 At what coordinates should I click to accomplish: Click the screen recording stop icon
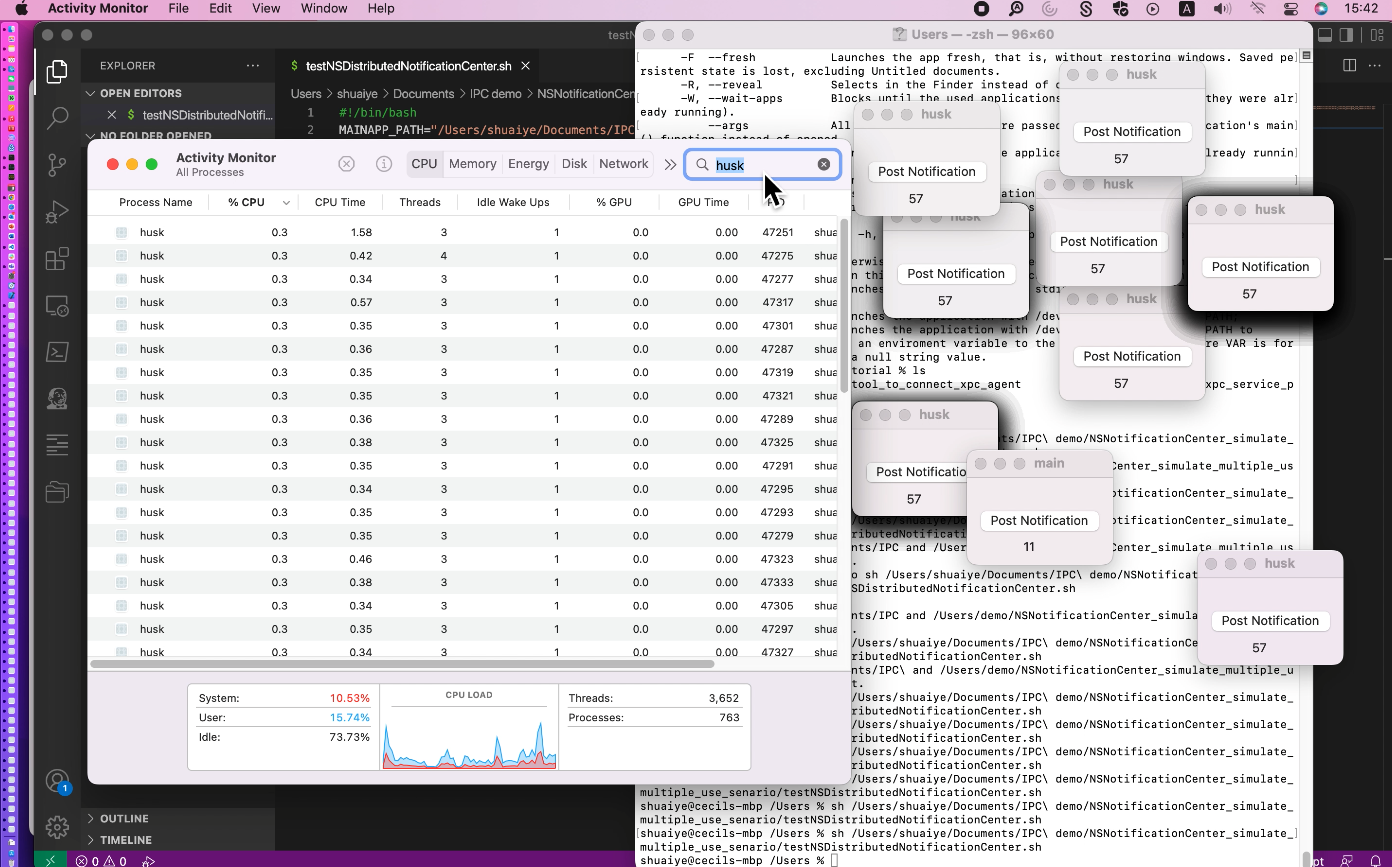982,8
